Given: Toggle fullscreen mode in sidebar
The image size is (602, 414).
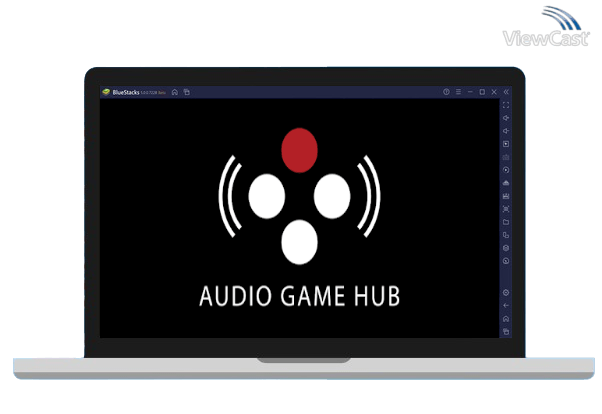Looking at the screenshot, I should click(506, 105).
